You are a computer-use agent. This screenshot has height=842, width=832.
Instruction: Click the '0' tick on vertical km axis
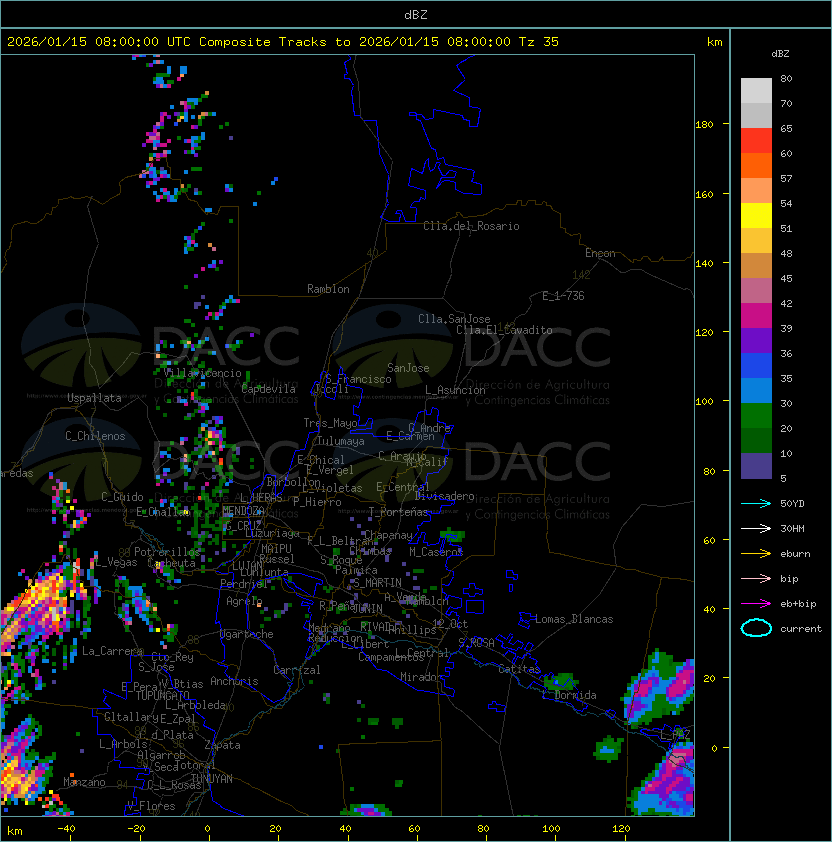pos(714,749)
